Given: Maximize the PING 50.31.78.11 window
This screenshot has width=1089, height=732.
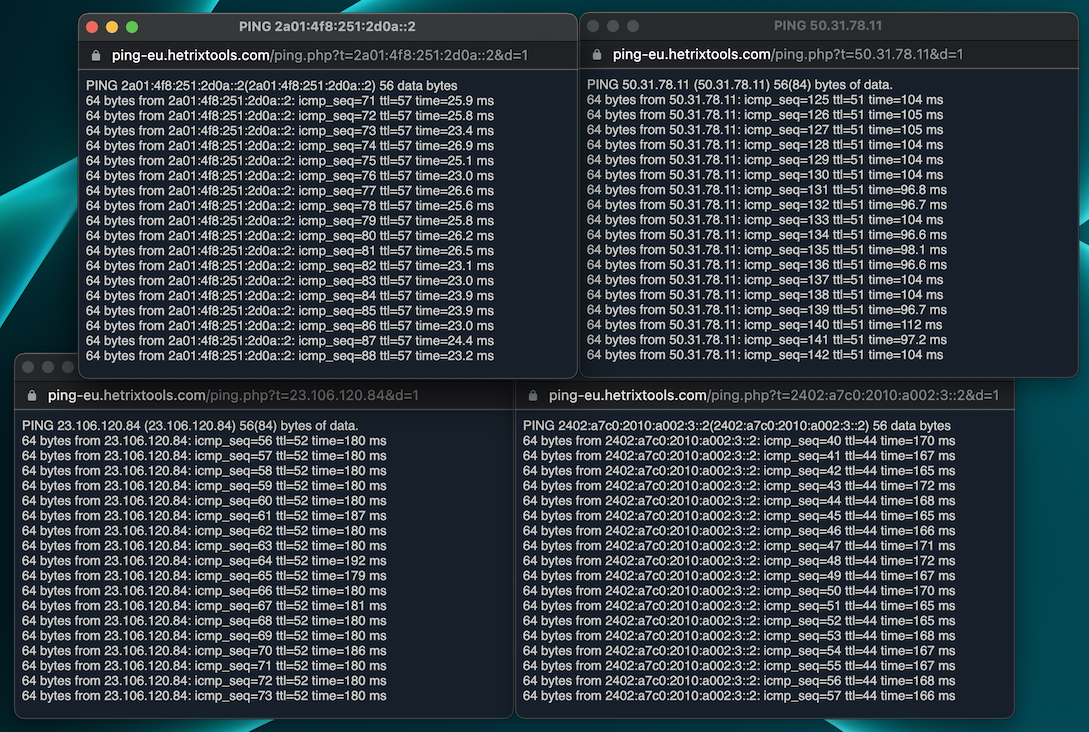Looking at the screenshot, I should pyautogui.click(x=633, y=26).
